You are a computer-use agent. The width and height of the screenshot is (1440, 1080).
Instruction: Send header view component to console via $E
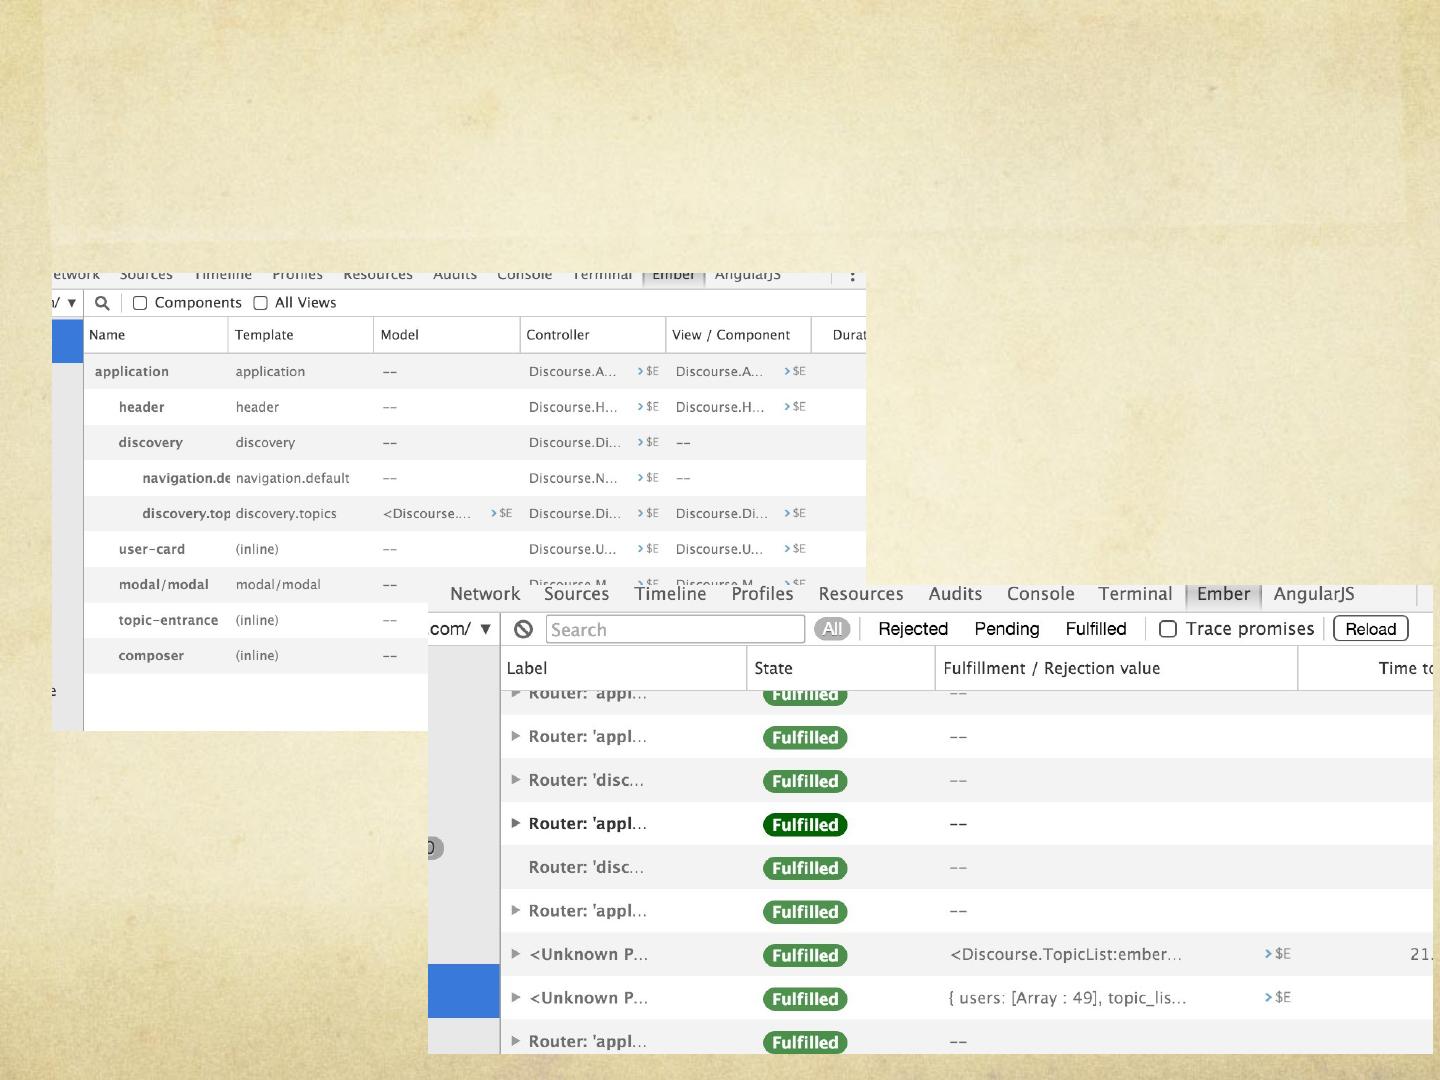(795, 407)
